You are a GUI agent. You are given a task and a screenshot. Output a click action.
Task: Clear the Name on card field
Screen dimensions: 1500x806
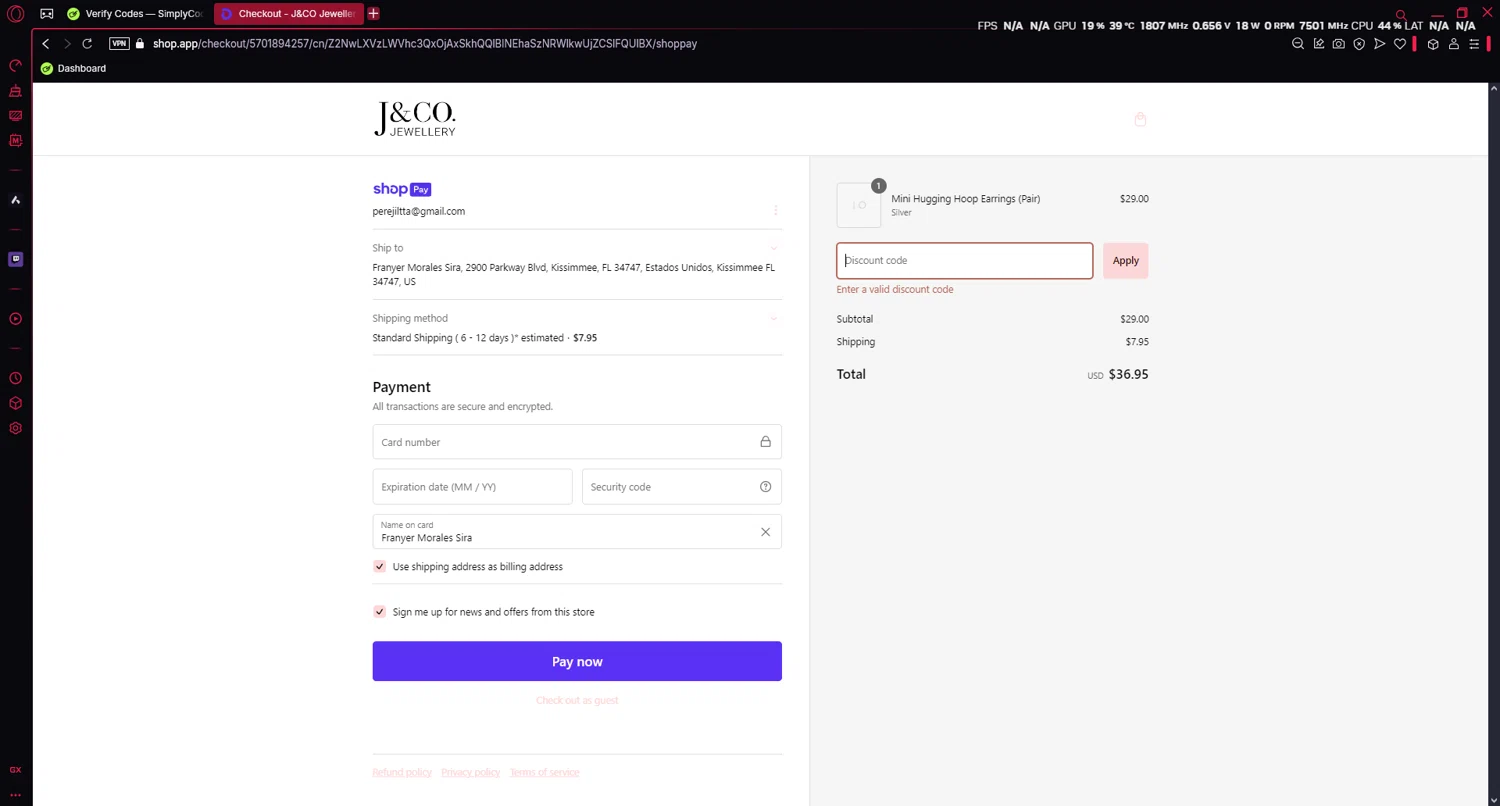[x=765, y=532]
